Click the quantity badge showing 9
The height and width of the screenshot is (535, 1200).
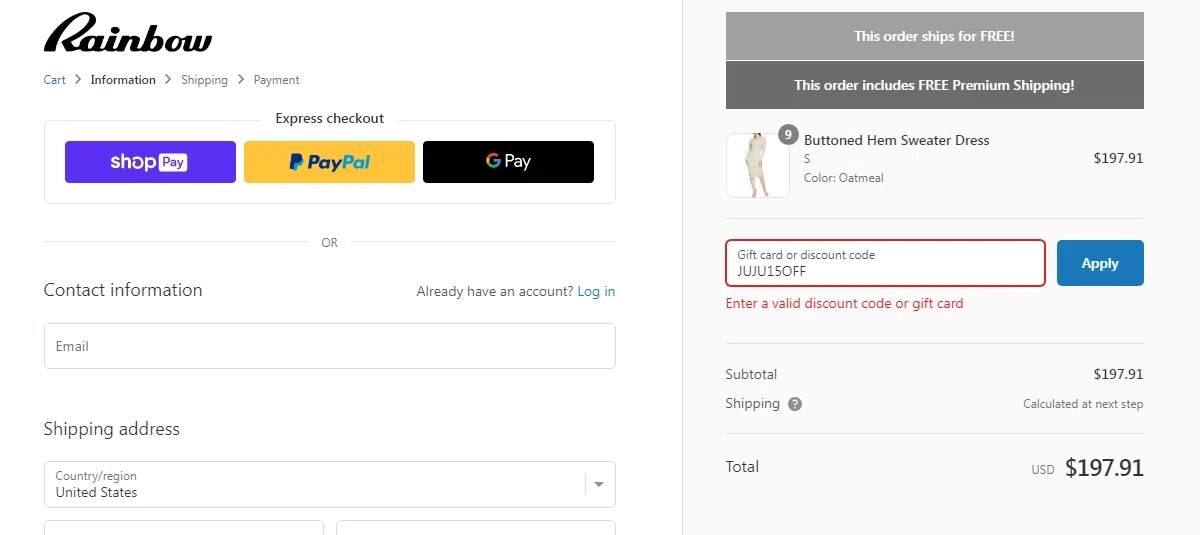(x=788, y=134)
